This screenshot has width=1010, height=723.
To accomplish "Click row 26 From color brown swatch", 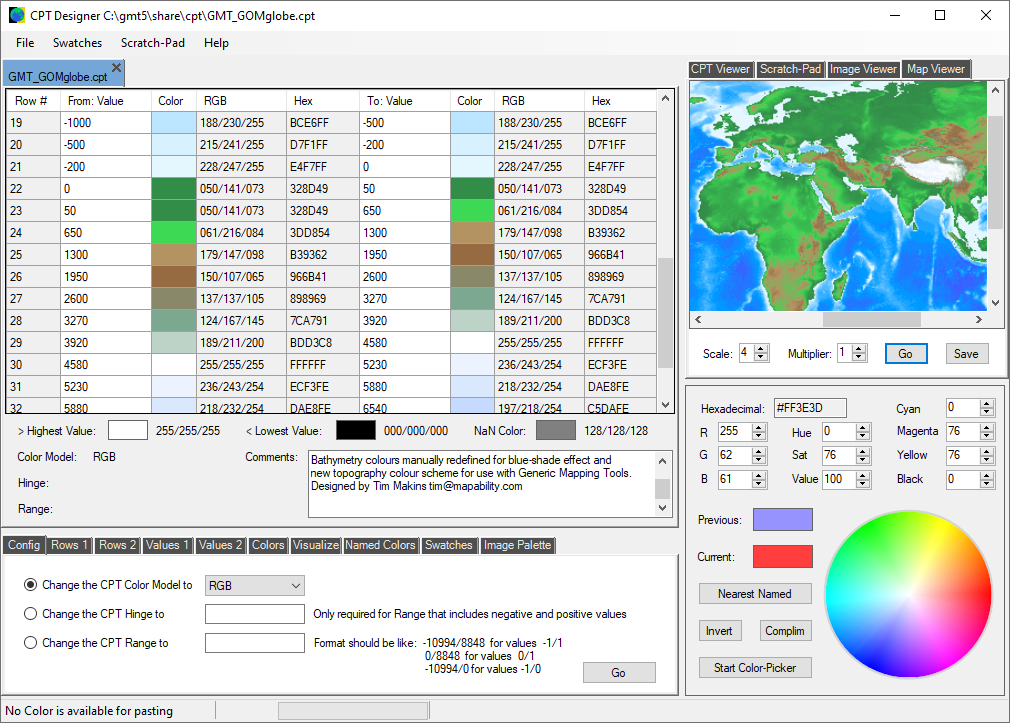I will (174, 276).
